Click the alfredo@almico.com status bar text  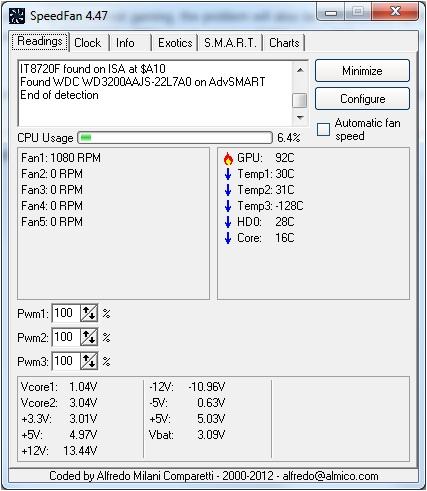330,476
